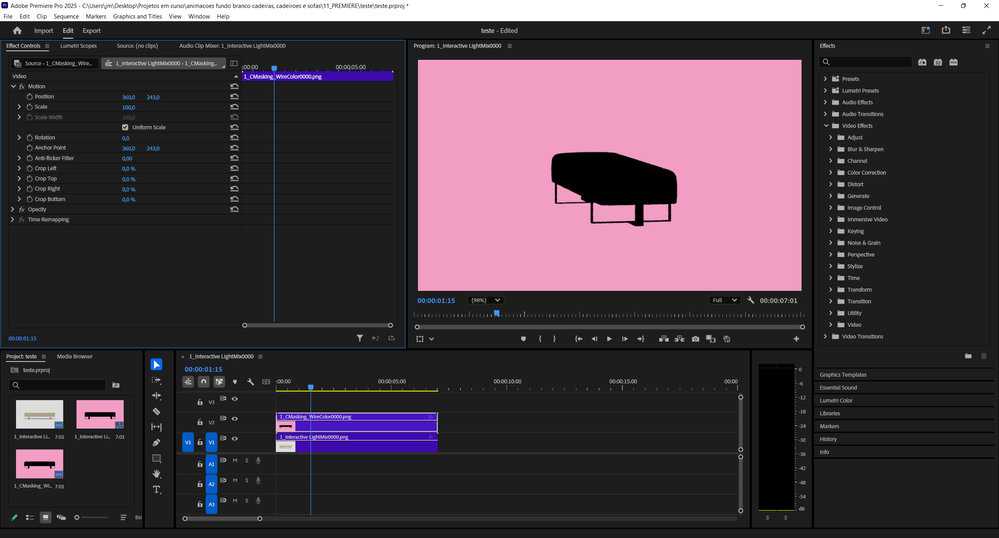Toggle Linked Selection in Timeline
The height and width of the screenshot is (538, 999).
pyautogui.click(x=219, y=382)
